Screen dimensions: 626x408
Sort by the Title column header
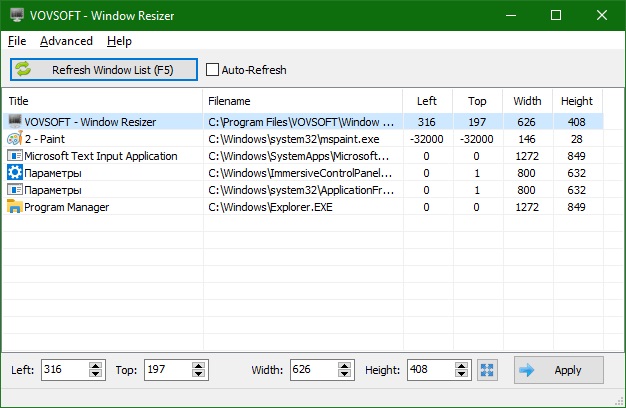103,101
